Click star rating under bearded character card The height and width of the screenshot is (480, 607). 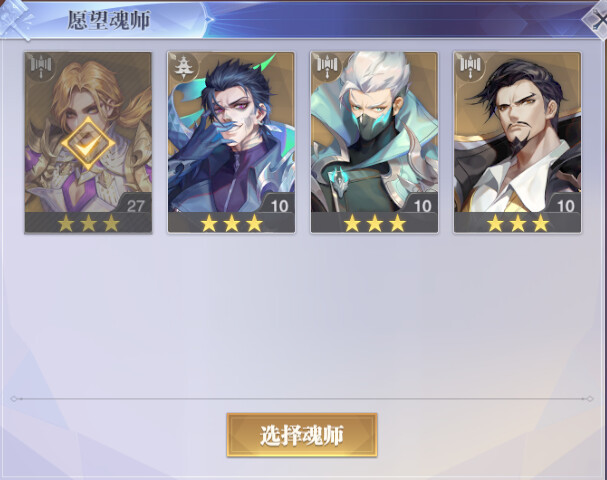pos(518,223)
